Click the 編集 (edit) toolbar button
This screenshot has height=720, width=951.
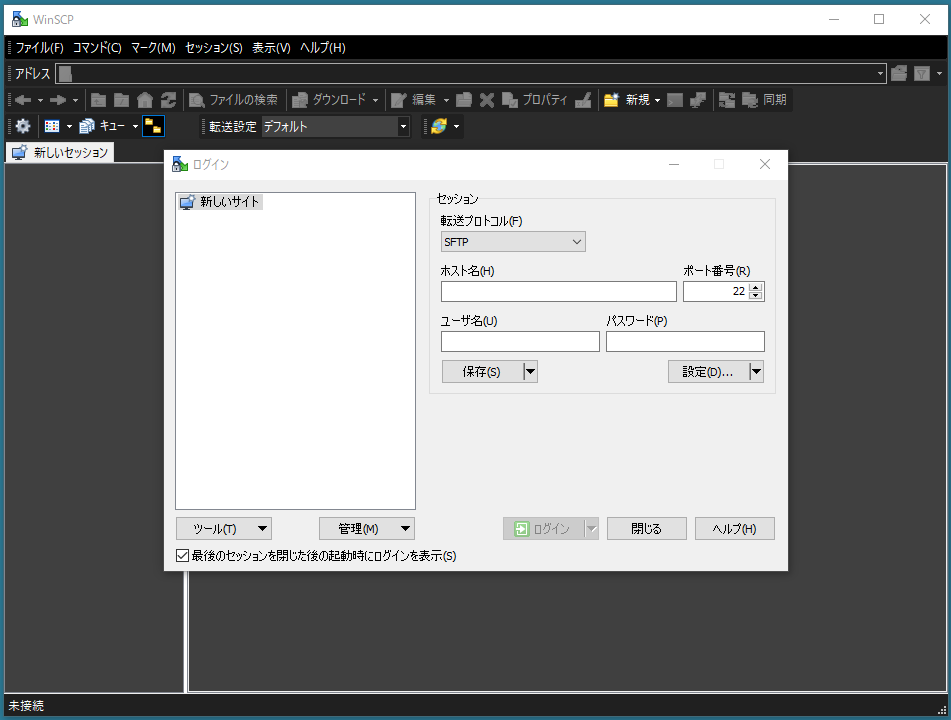click(x=414, y=100)
